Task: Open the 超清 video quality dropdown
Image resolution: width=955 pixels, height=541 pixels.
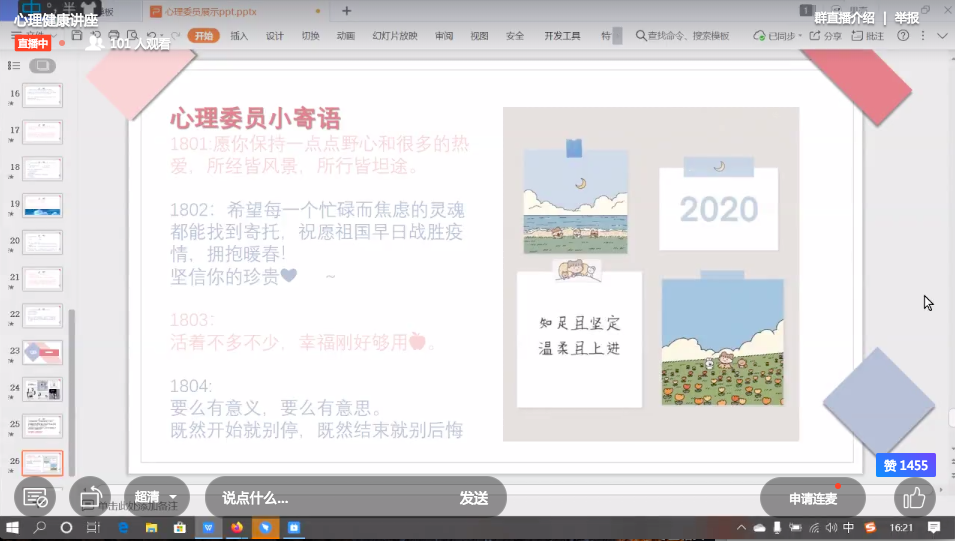Action: (x=157, y=497)
